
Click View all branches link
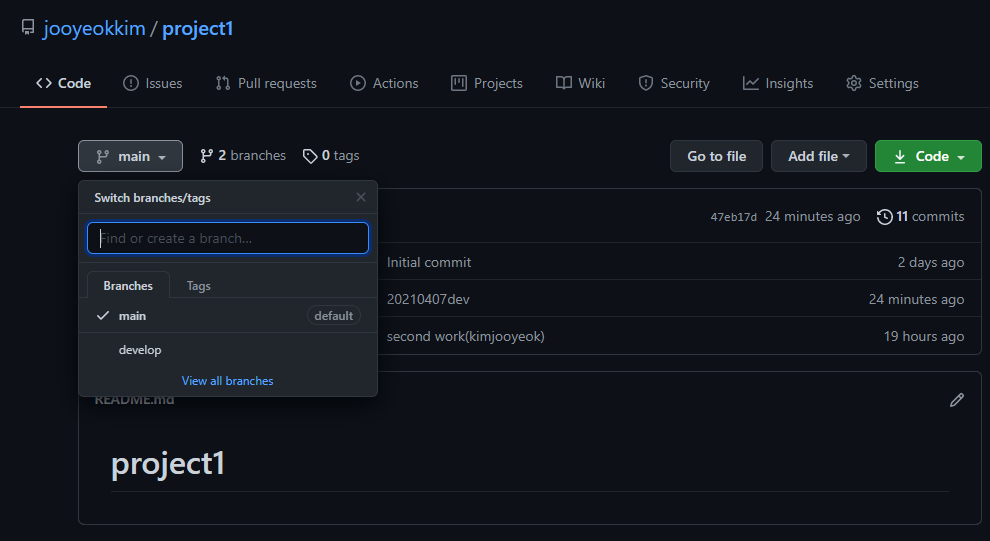pos(227,381)
